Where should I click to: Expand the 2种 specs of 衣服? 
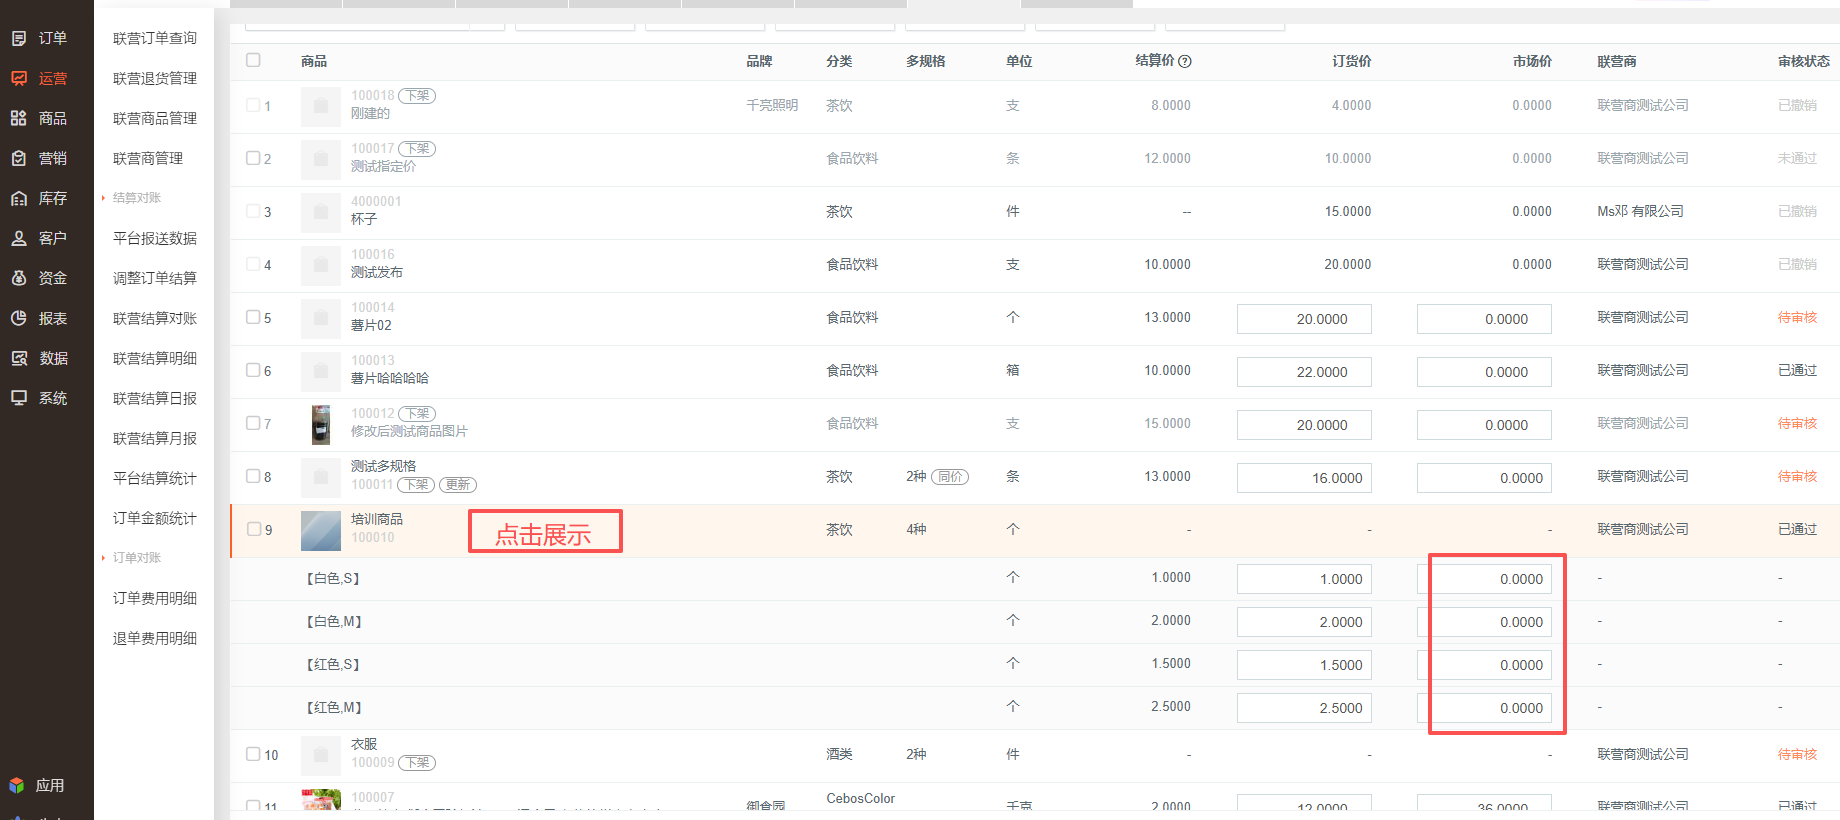[x=916, y=754]
